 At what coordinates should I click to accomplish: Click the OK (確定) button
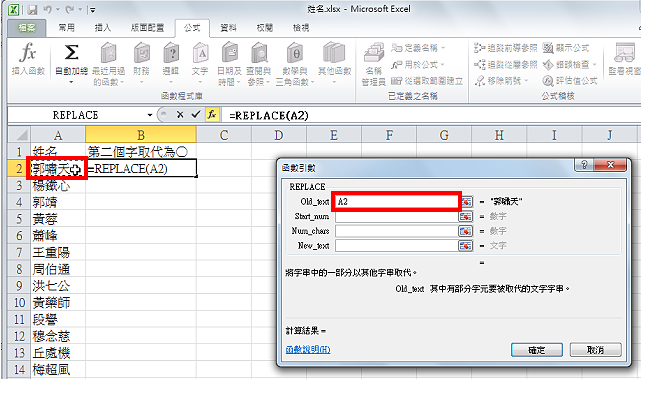coord(536,350)
